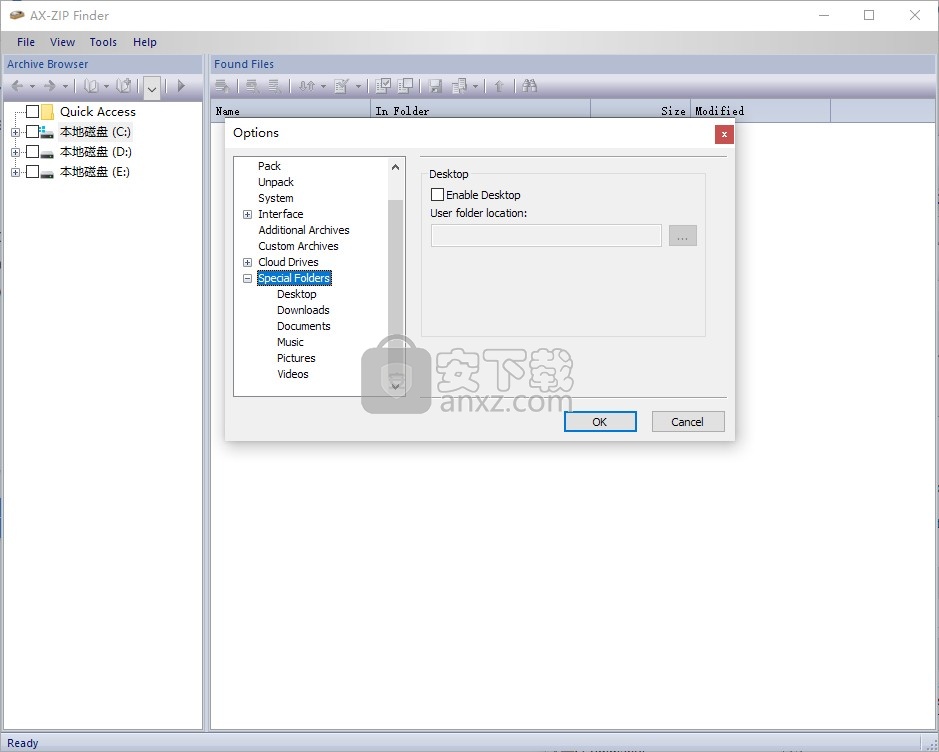Click the Size column header
This screenshot has width=939, height=752.
pos(641,111)
